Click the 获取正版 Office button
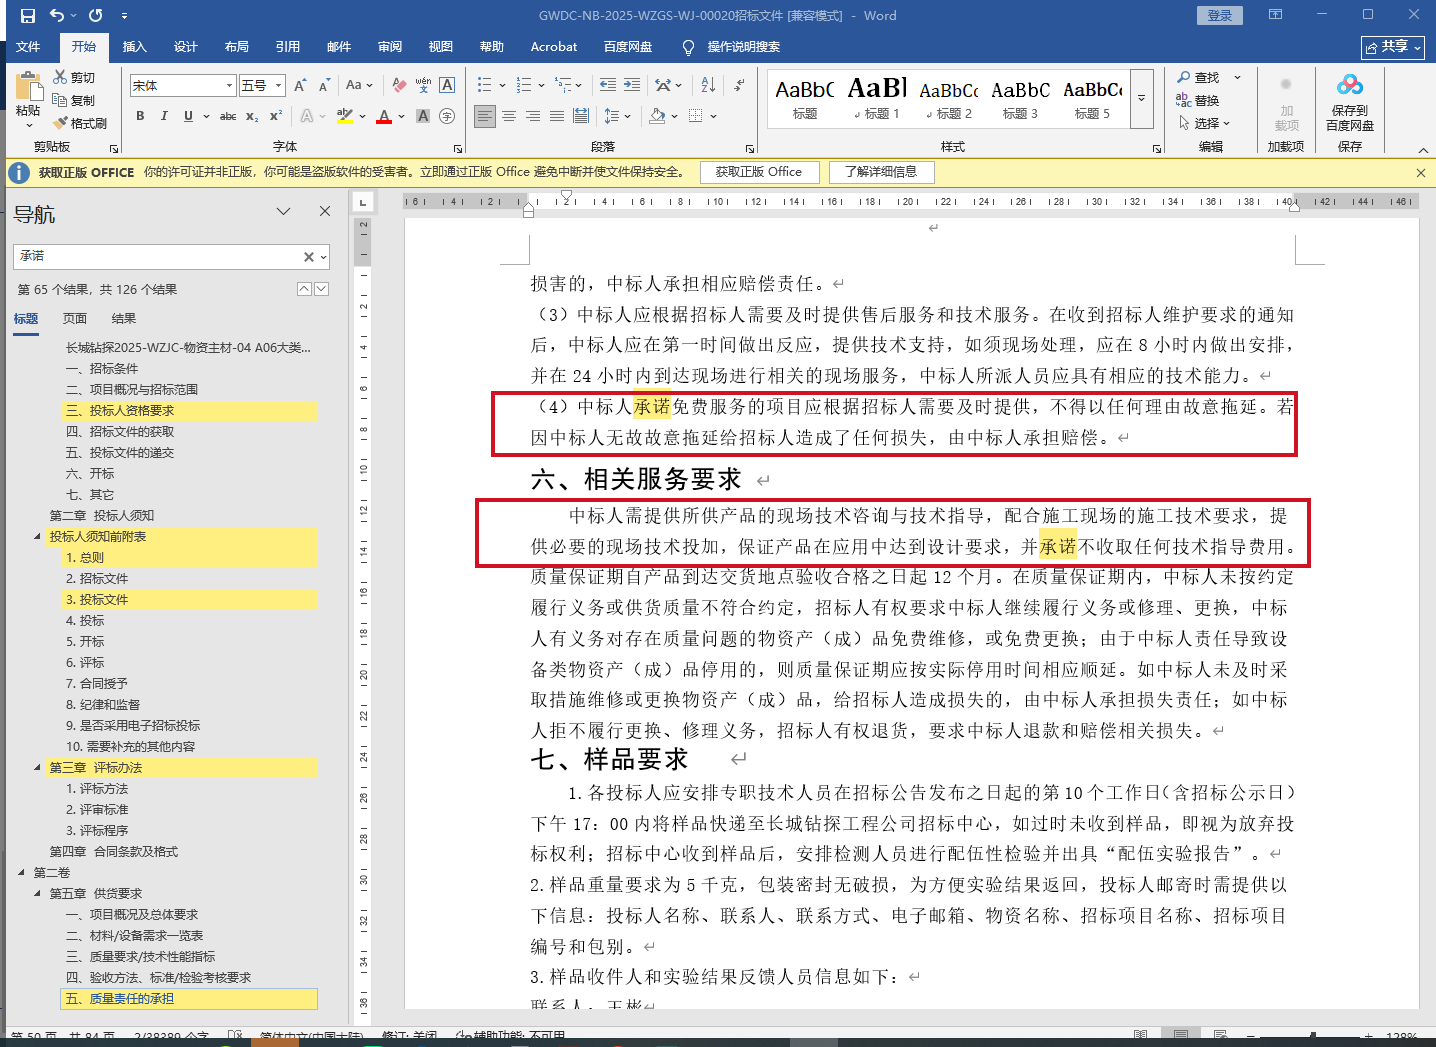1436x1047 pixels. point(758,172)
